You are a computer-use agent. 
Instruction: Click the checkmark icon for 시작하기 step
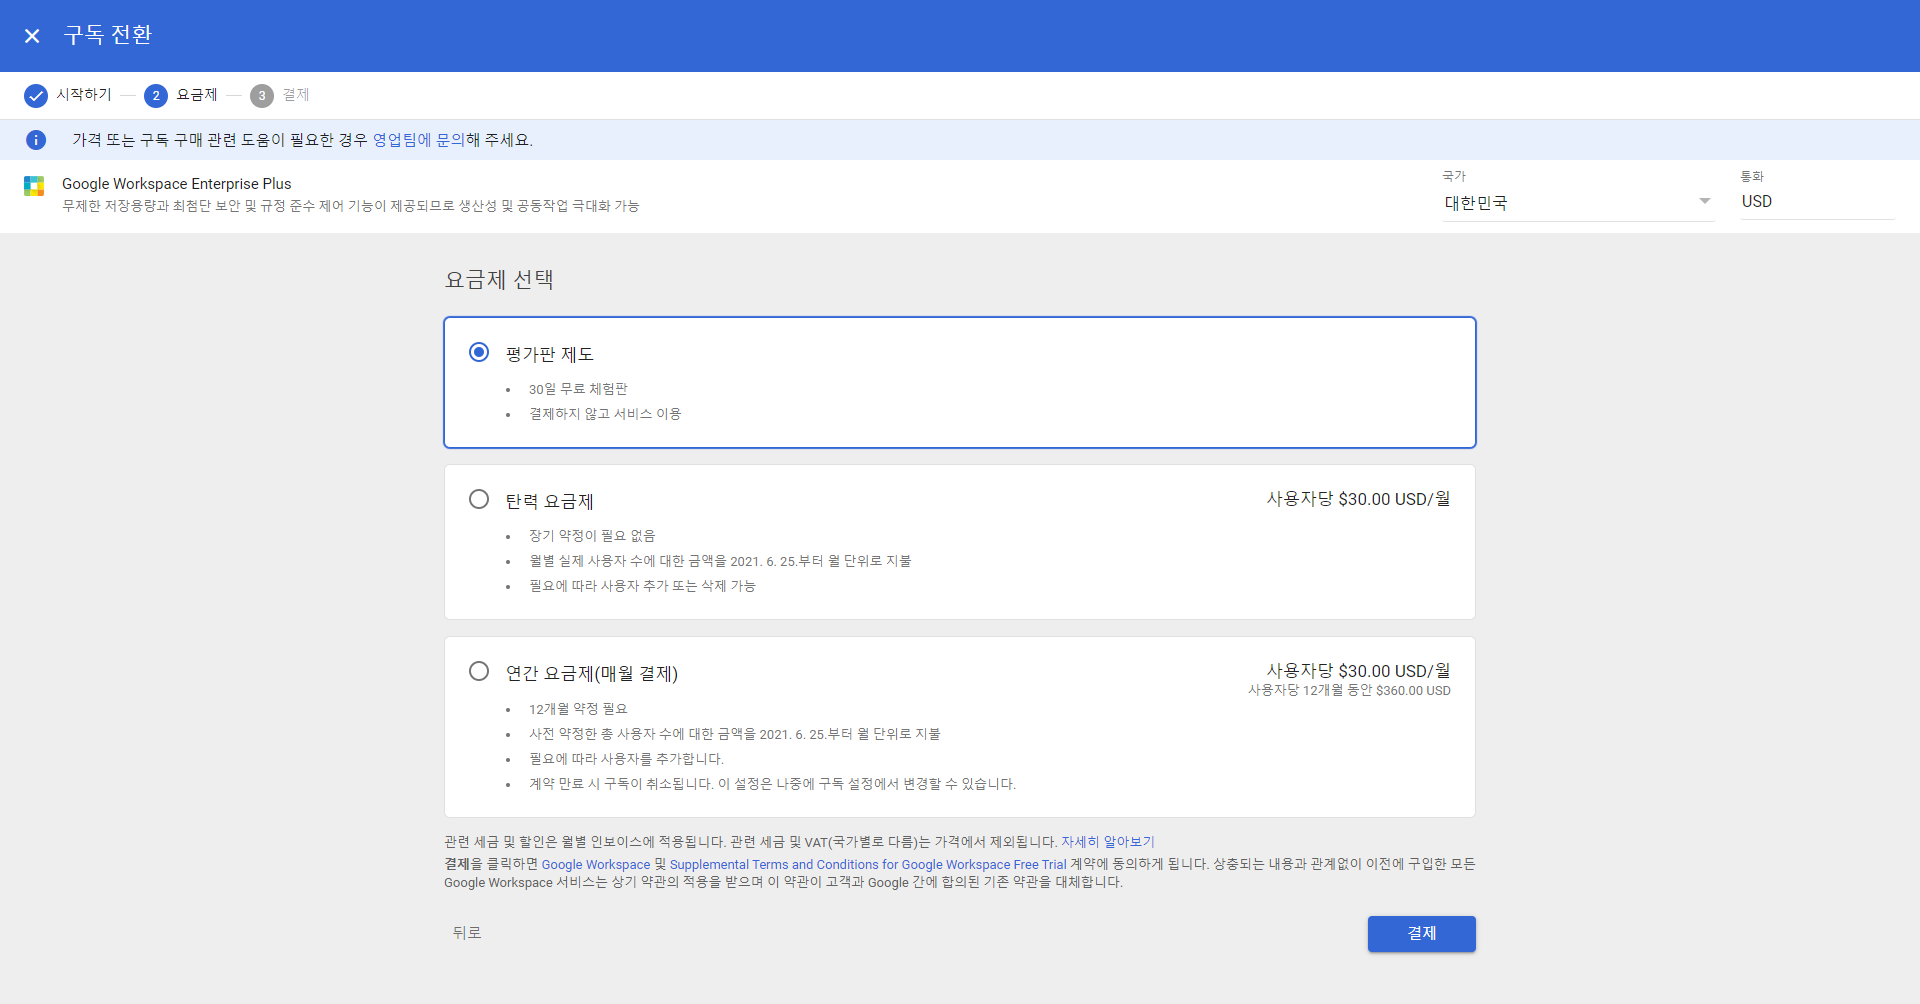pos(36,96)
